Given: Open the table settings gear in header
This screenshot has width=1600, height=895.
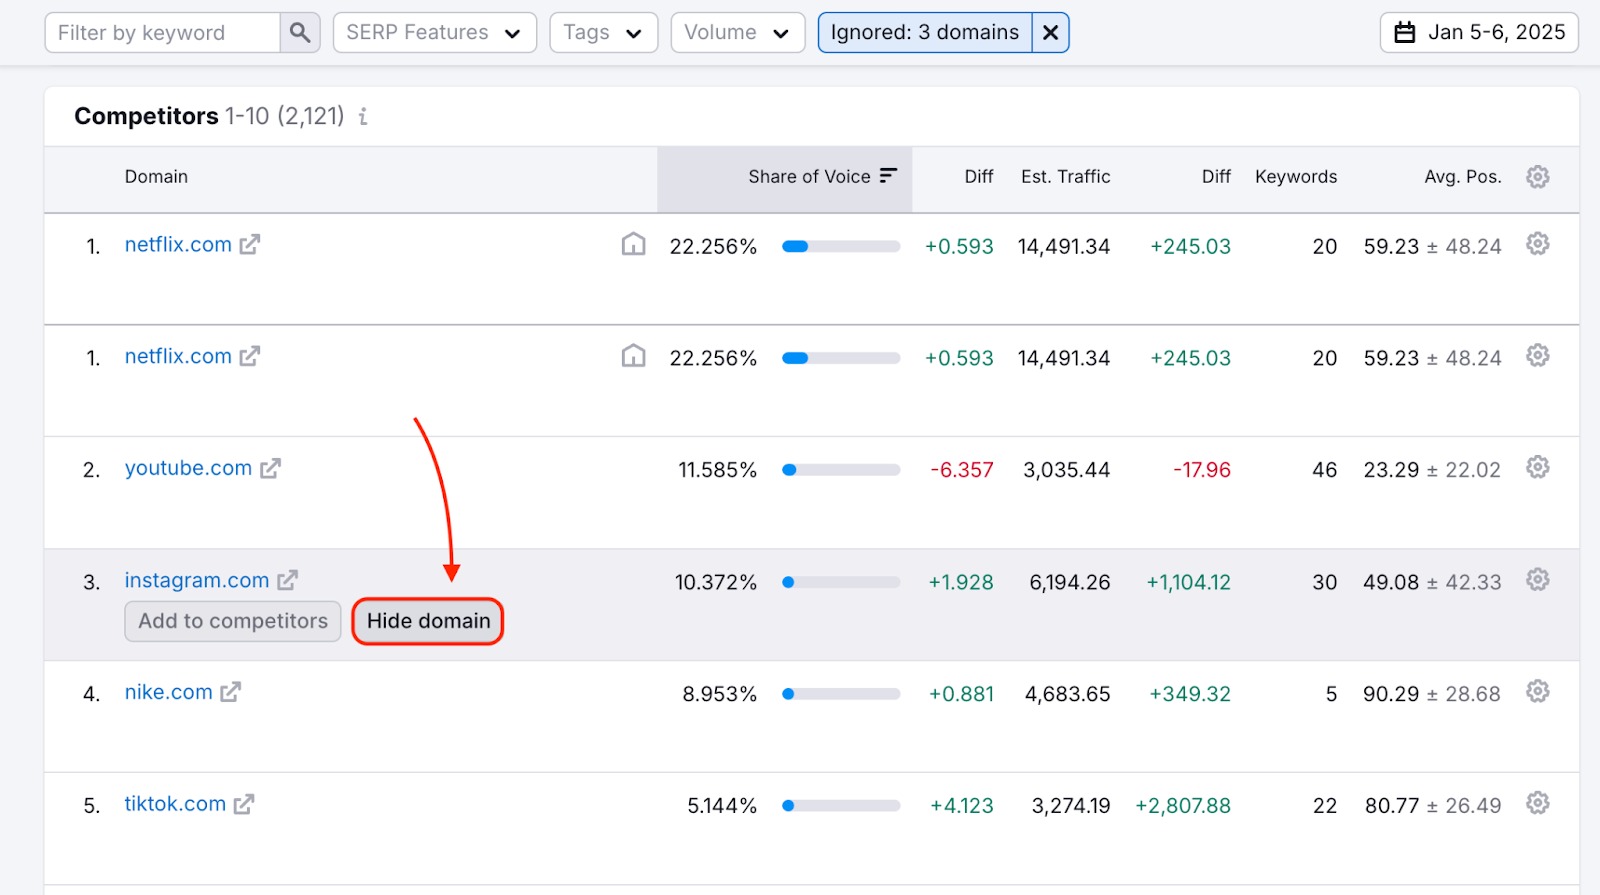Looking at the screenshot, I should [x=1537, y=177].
